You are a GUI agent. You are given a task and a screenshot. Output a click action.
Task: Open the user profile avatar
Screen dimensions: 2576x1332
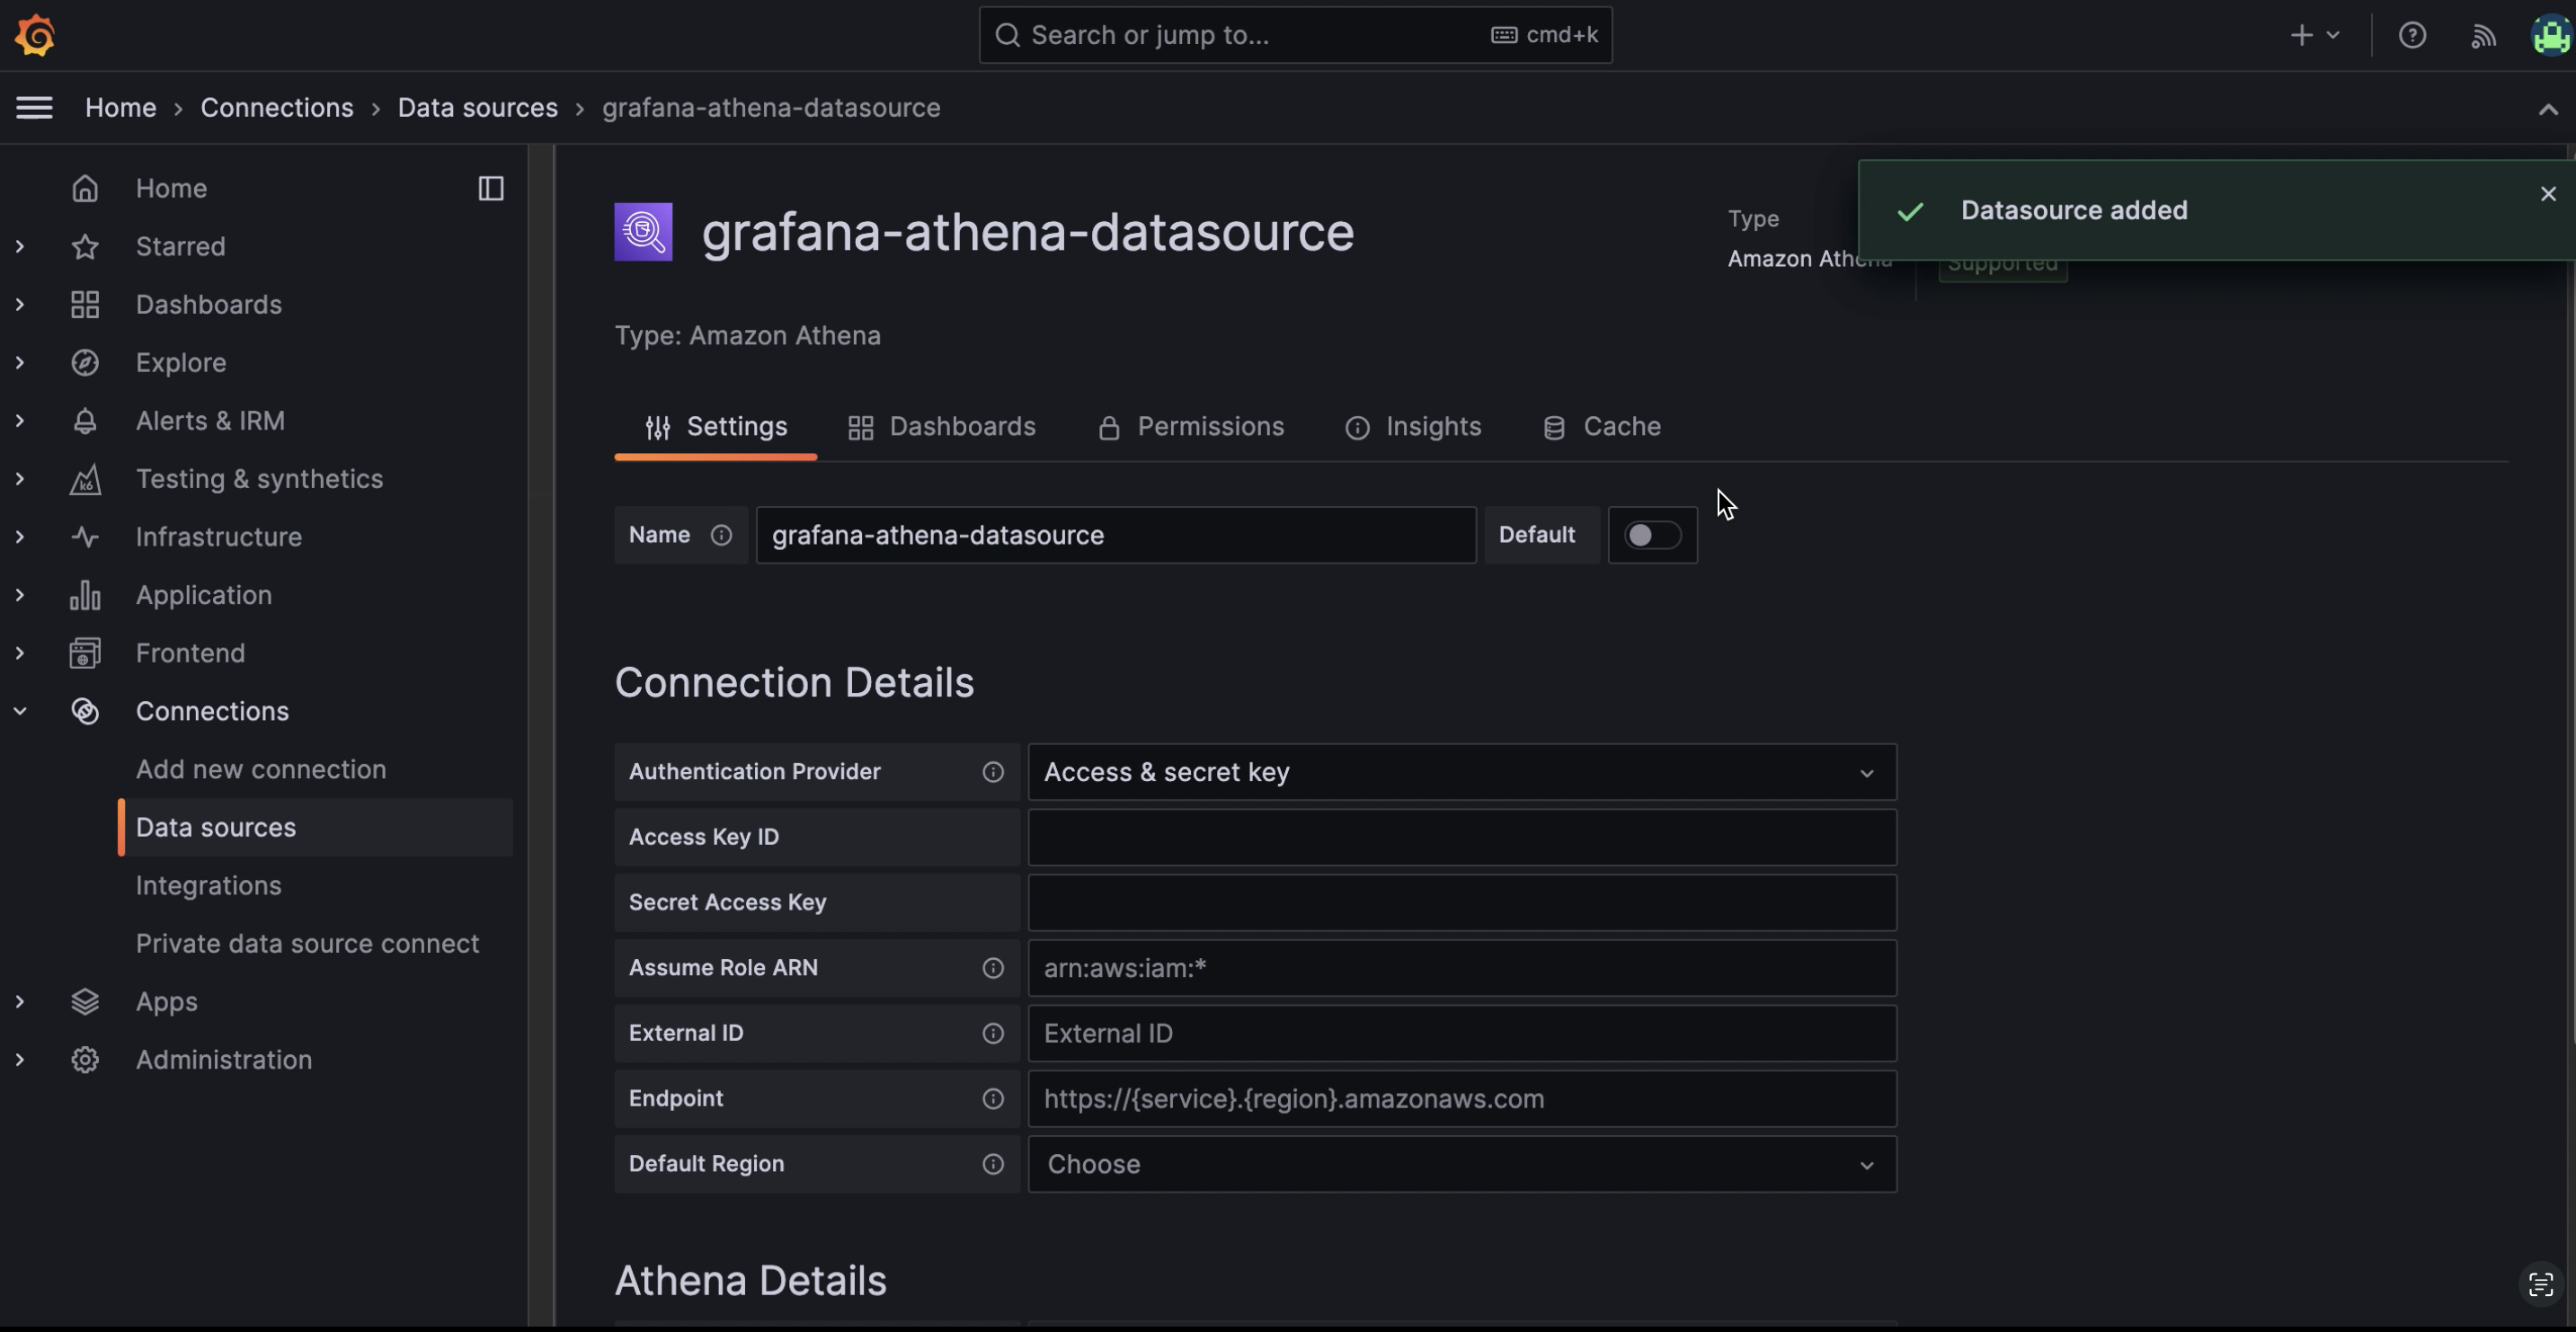point(2552,35)
